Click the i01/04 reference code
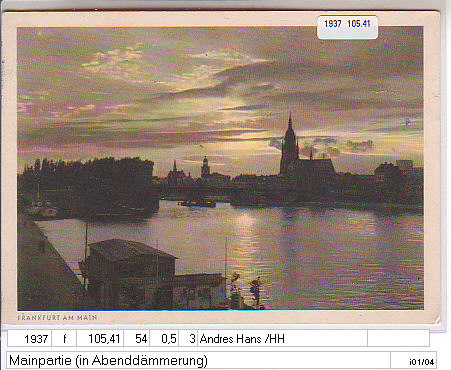Image resolution: width=451 pixels, height=370 pixels. pos(421,362)
